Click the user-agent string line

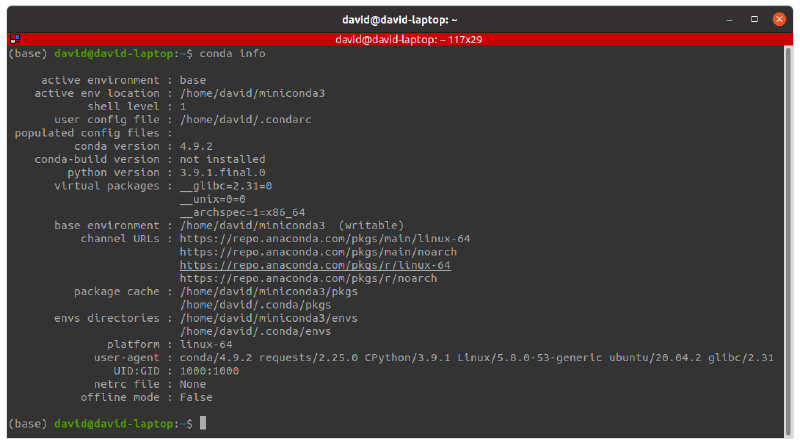[477, 358]
